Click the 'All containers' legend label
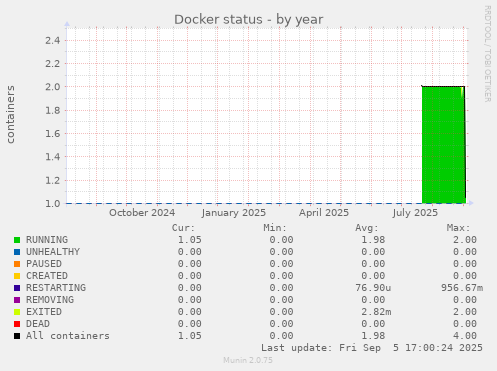497x371 pixels. tap(68, 336)
